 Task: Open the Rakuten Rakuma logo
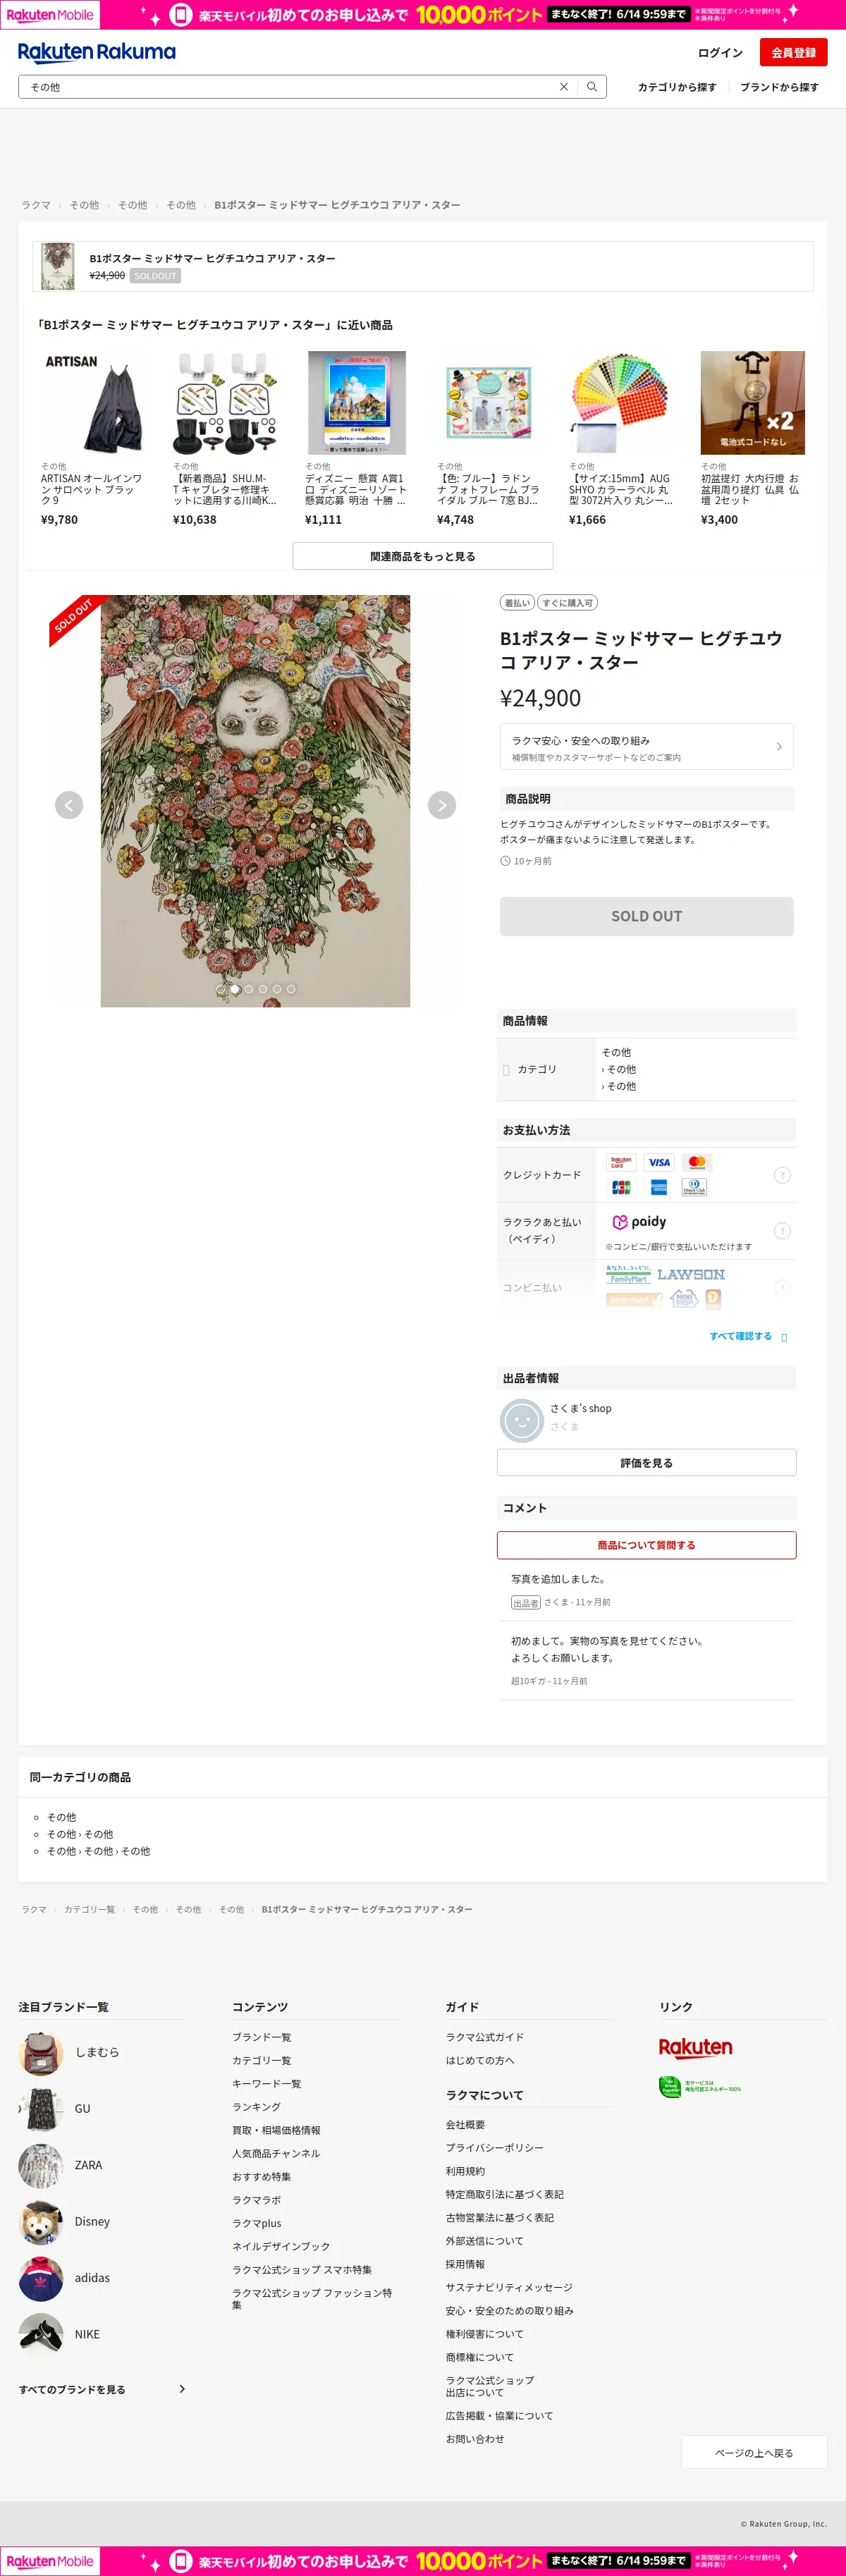(x=97, y=52)
